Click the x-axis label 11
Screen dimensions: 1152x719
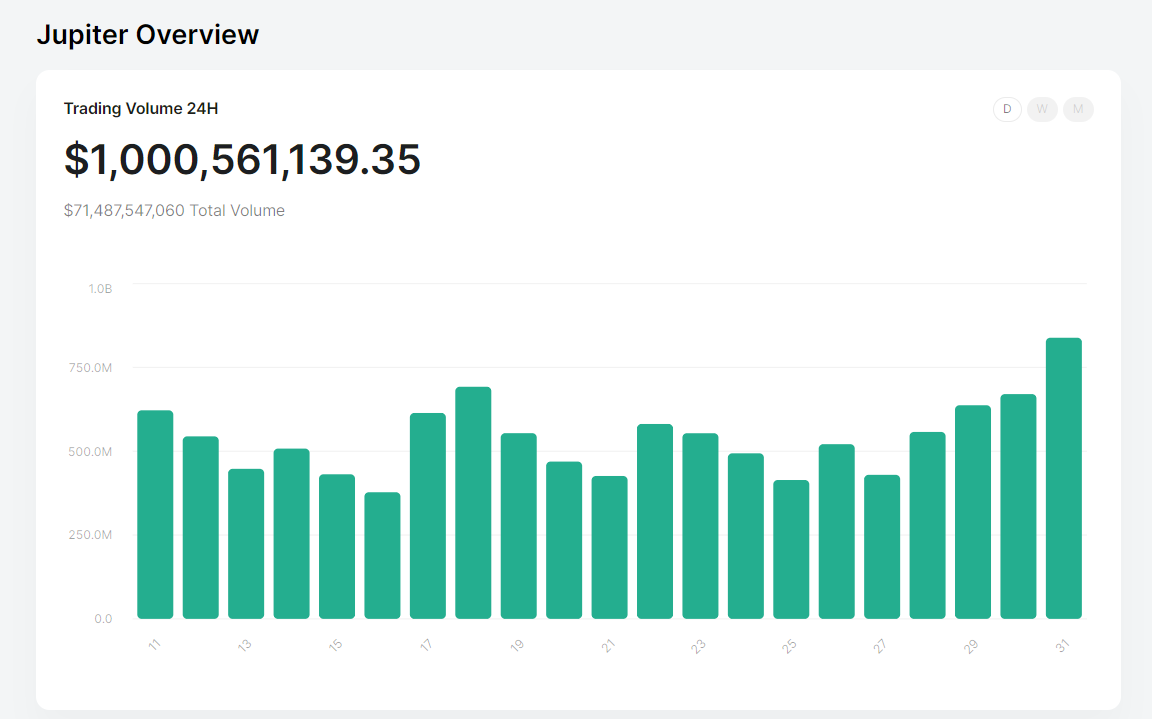tap(154, 645)
